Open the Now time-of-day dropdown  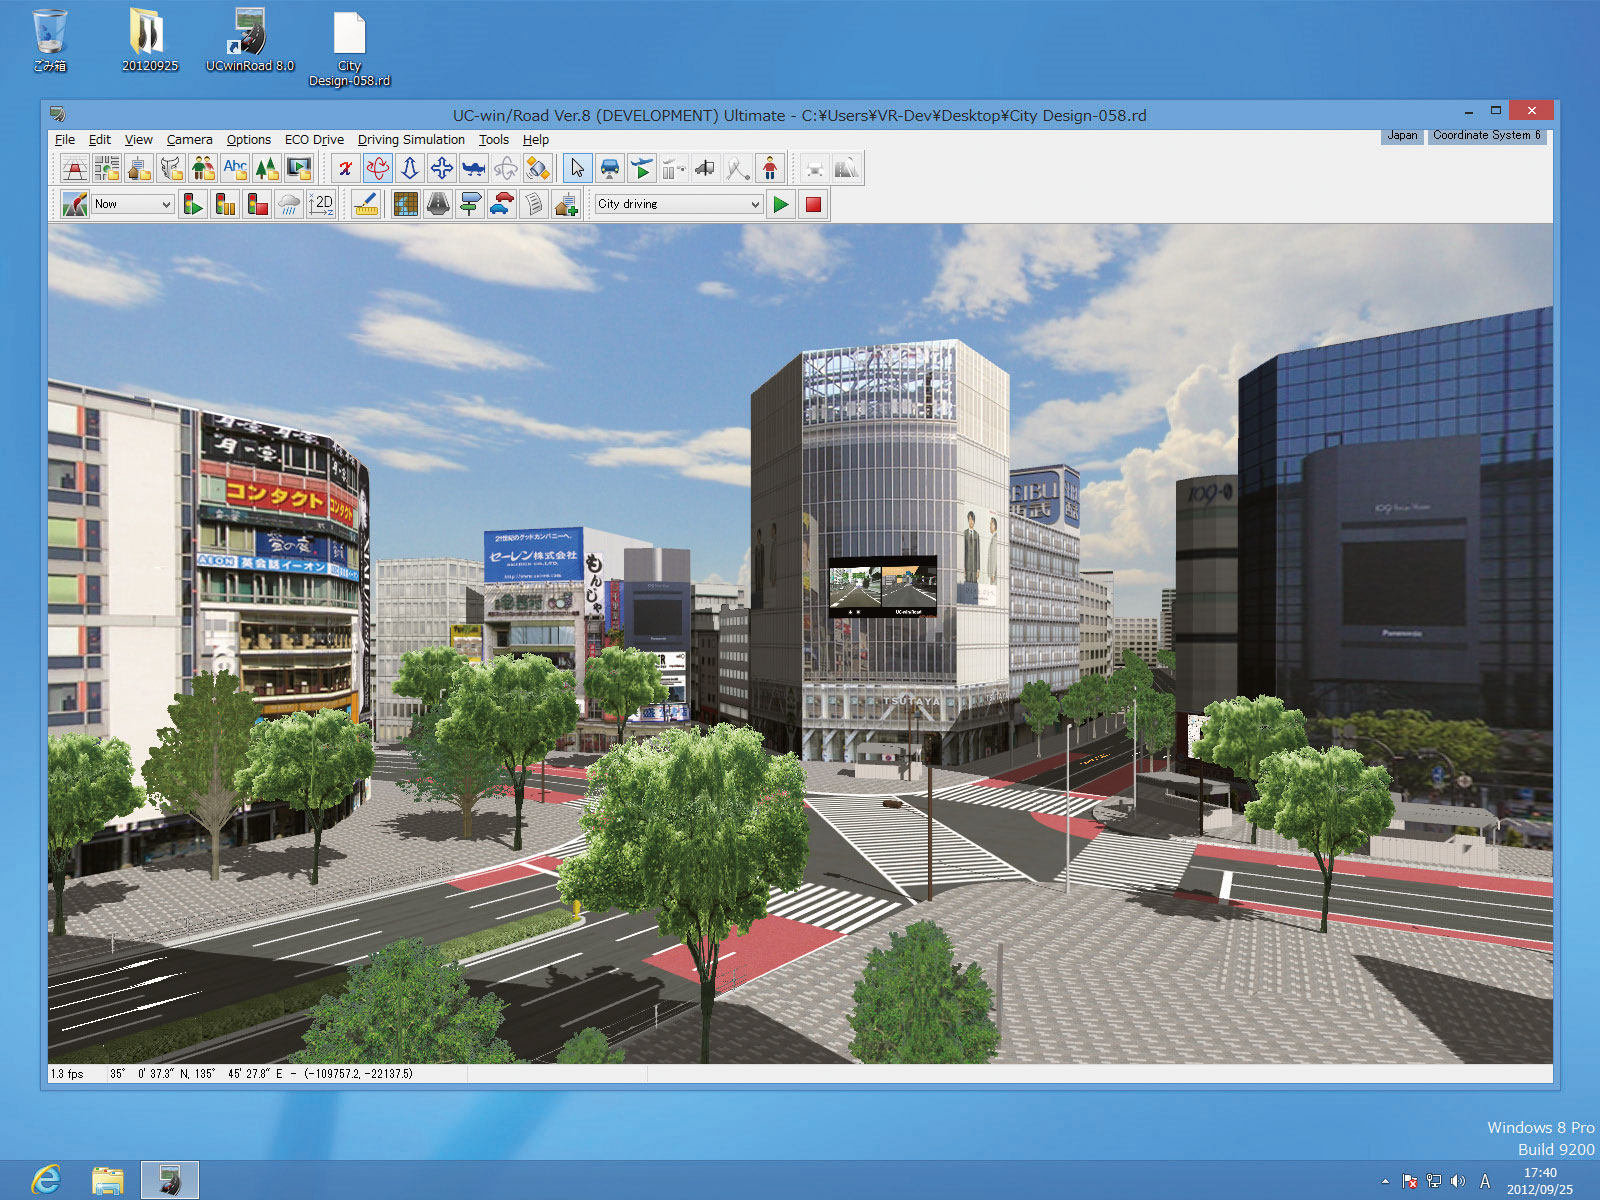pos(133,204)
